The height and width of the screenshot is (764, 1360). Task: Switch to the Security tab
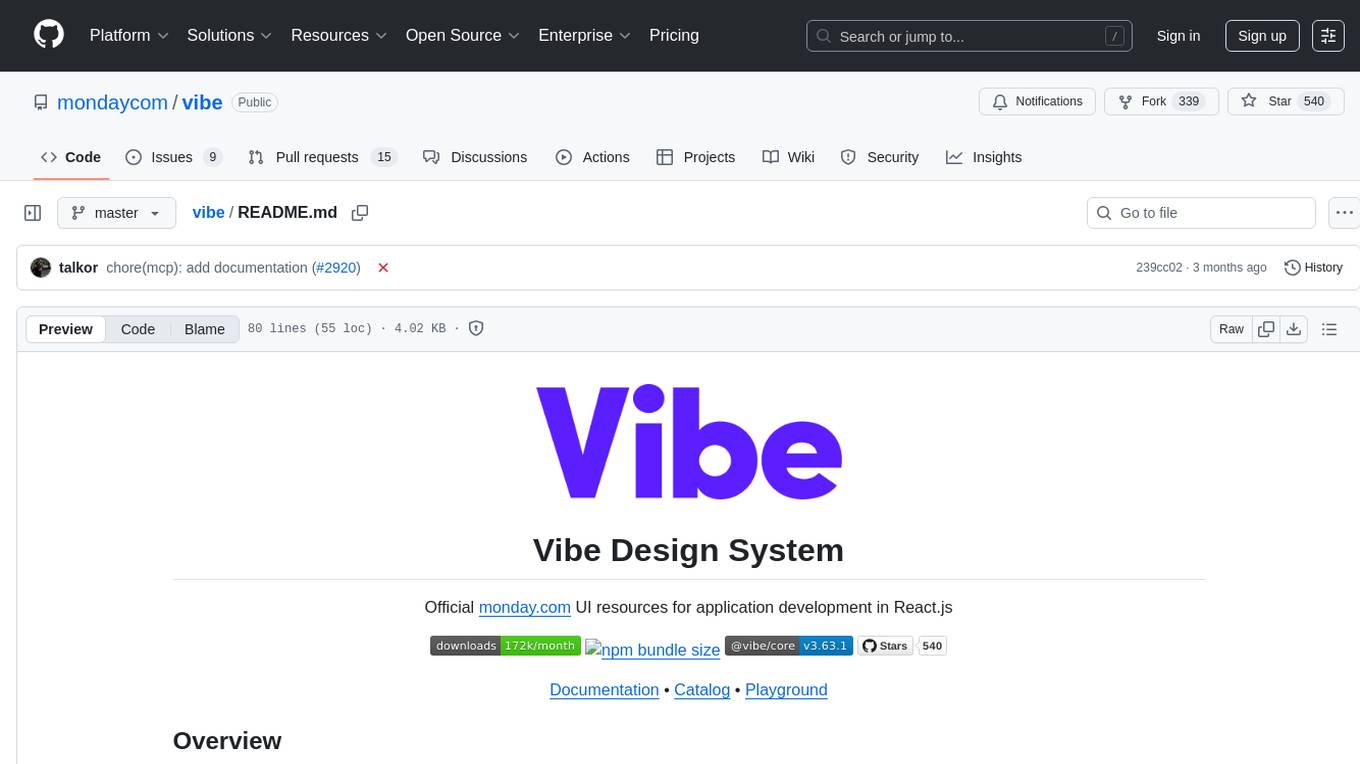tap(879, 157)
